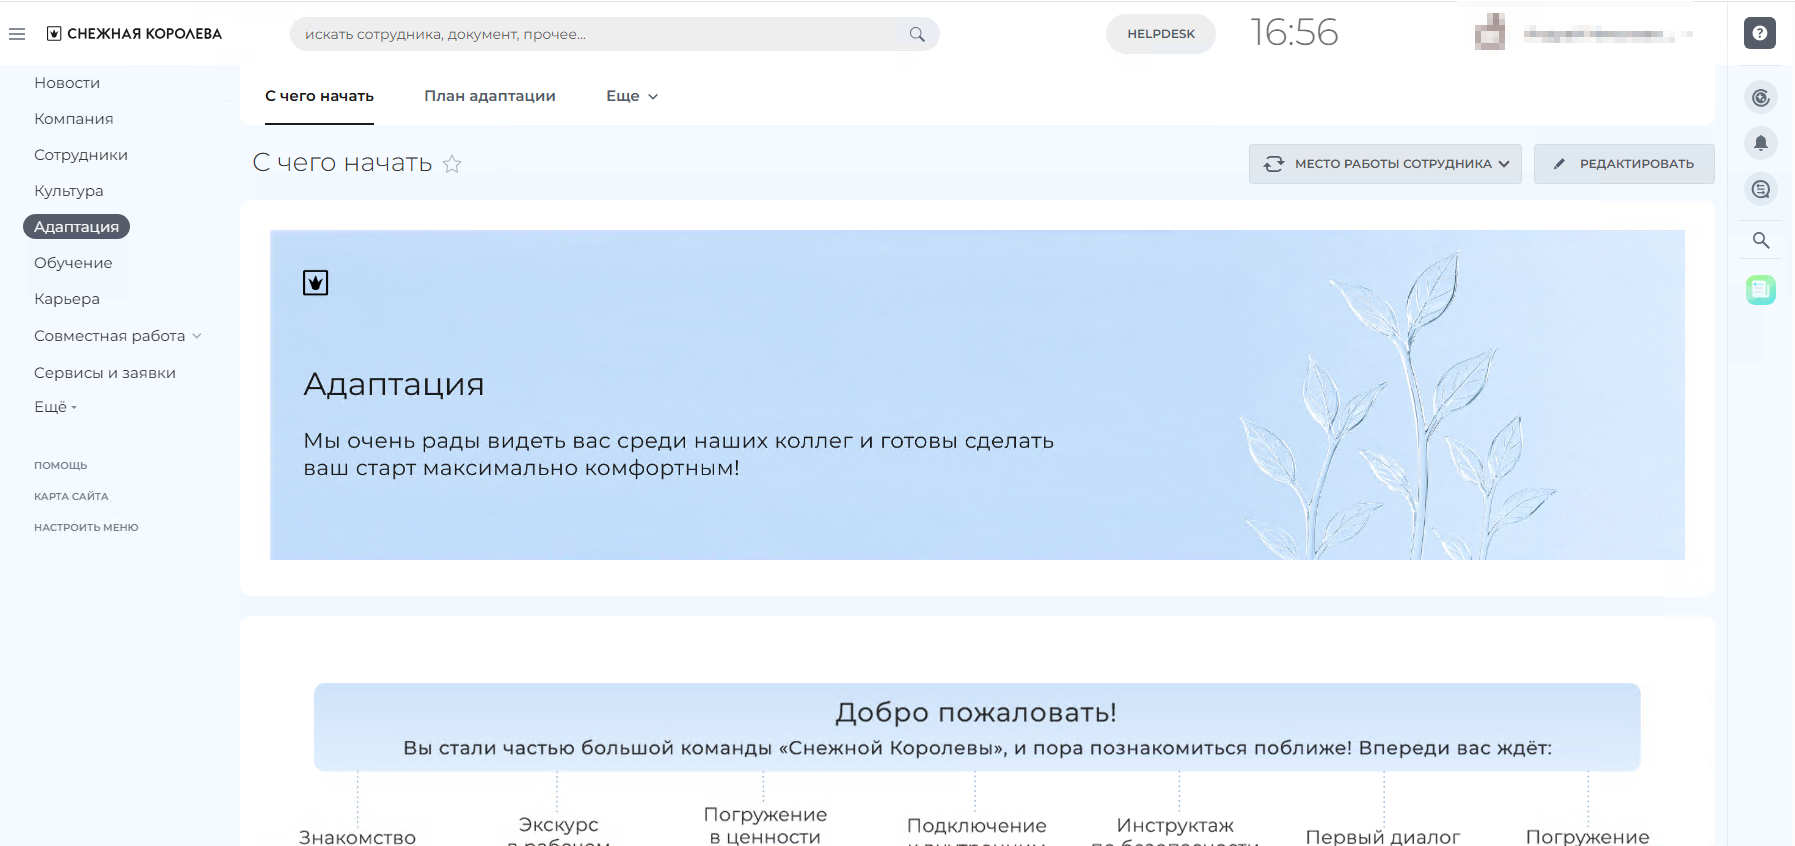Open the chat bubble icon in the right panel

(1761, 189)
